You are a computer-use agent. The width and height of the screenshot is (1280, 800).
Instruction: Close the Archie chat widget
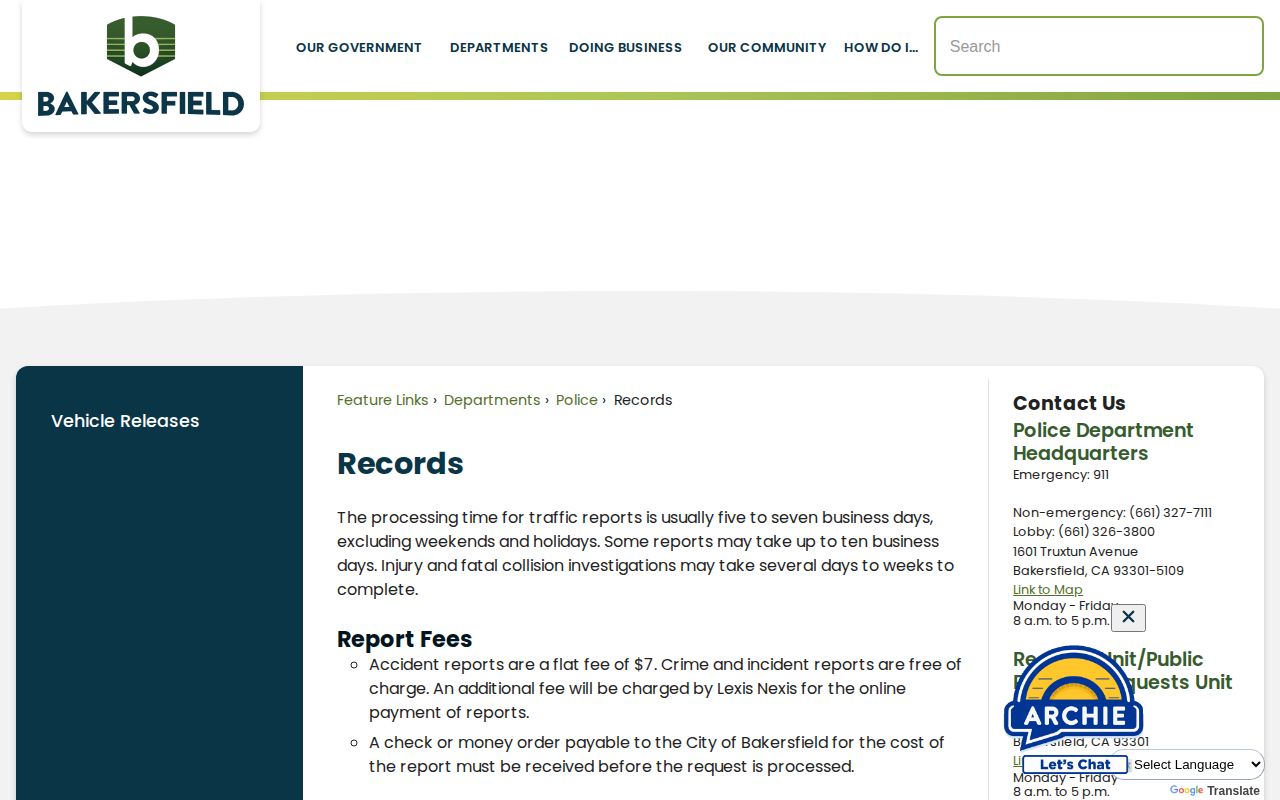(1128, 617)
